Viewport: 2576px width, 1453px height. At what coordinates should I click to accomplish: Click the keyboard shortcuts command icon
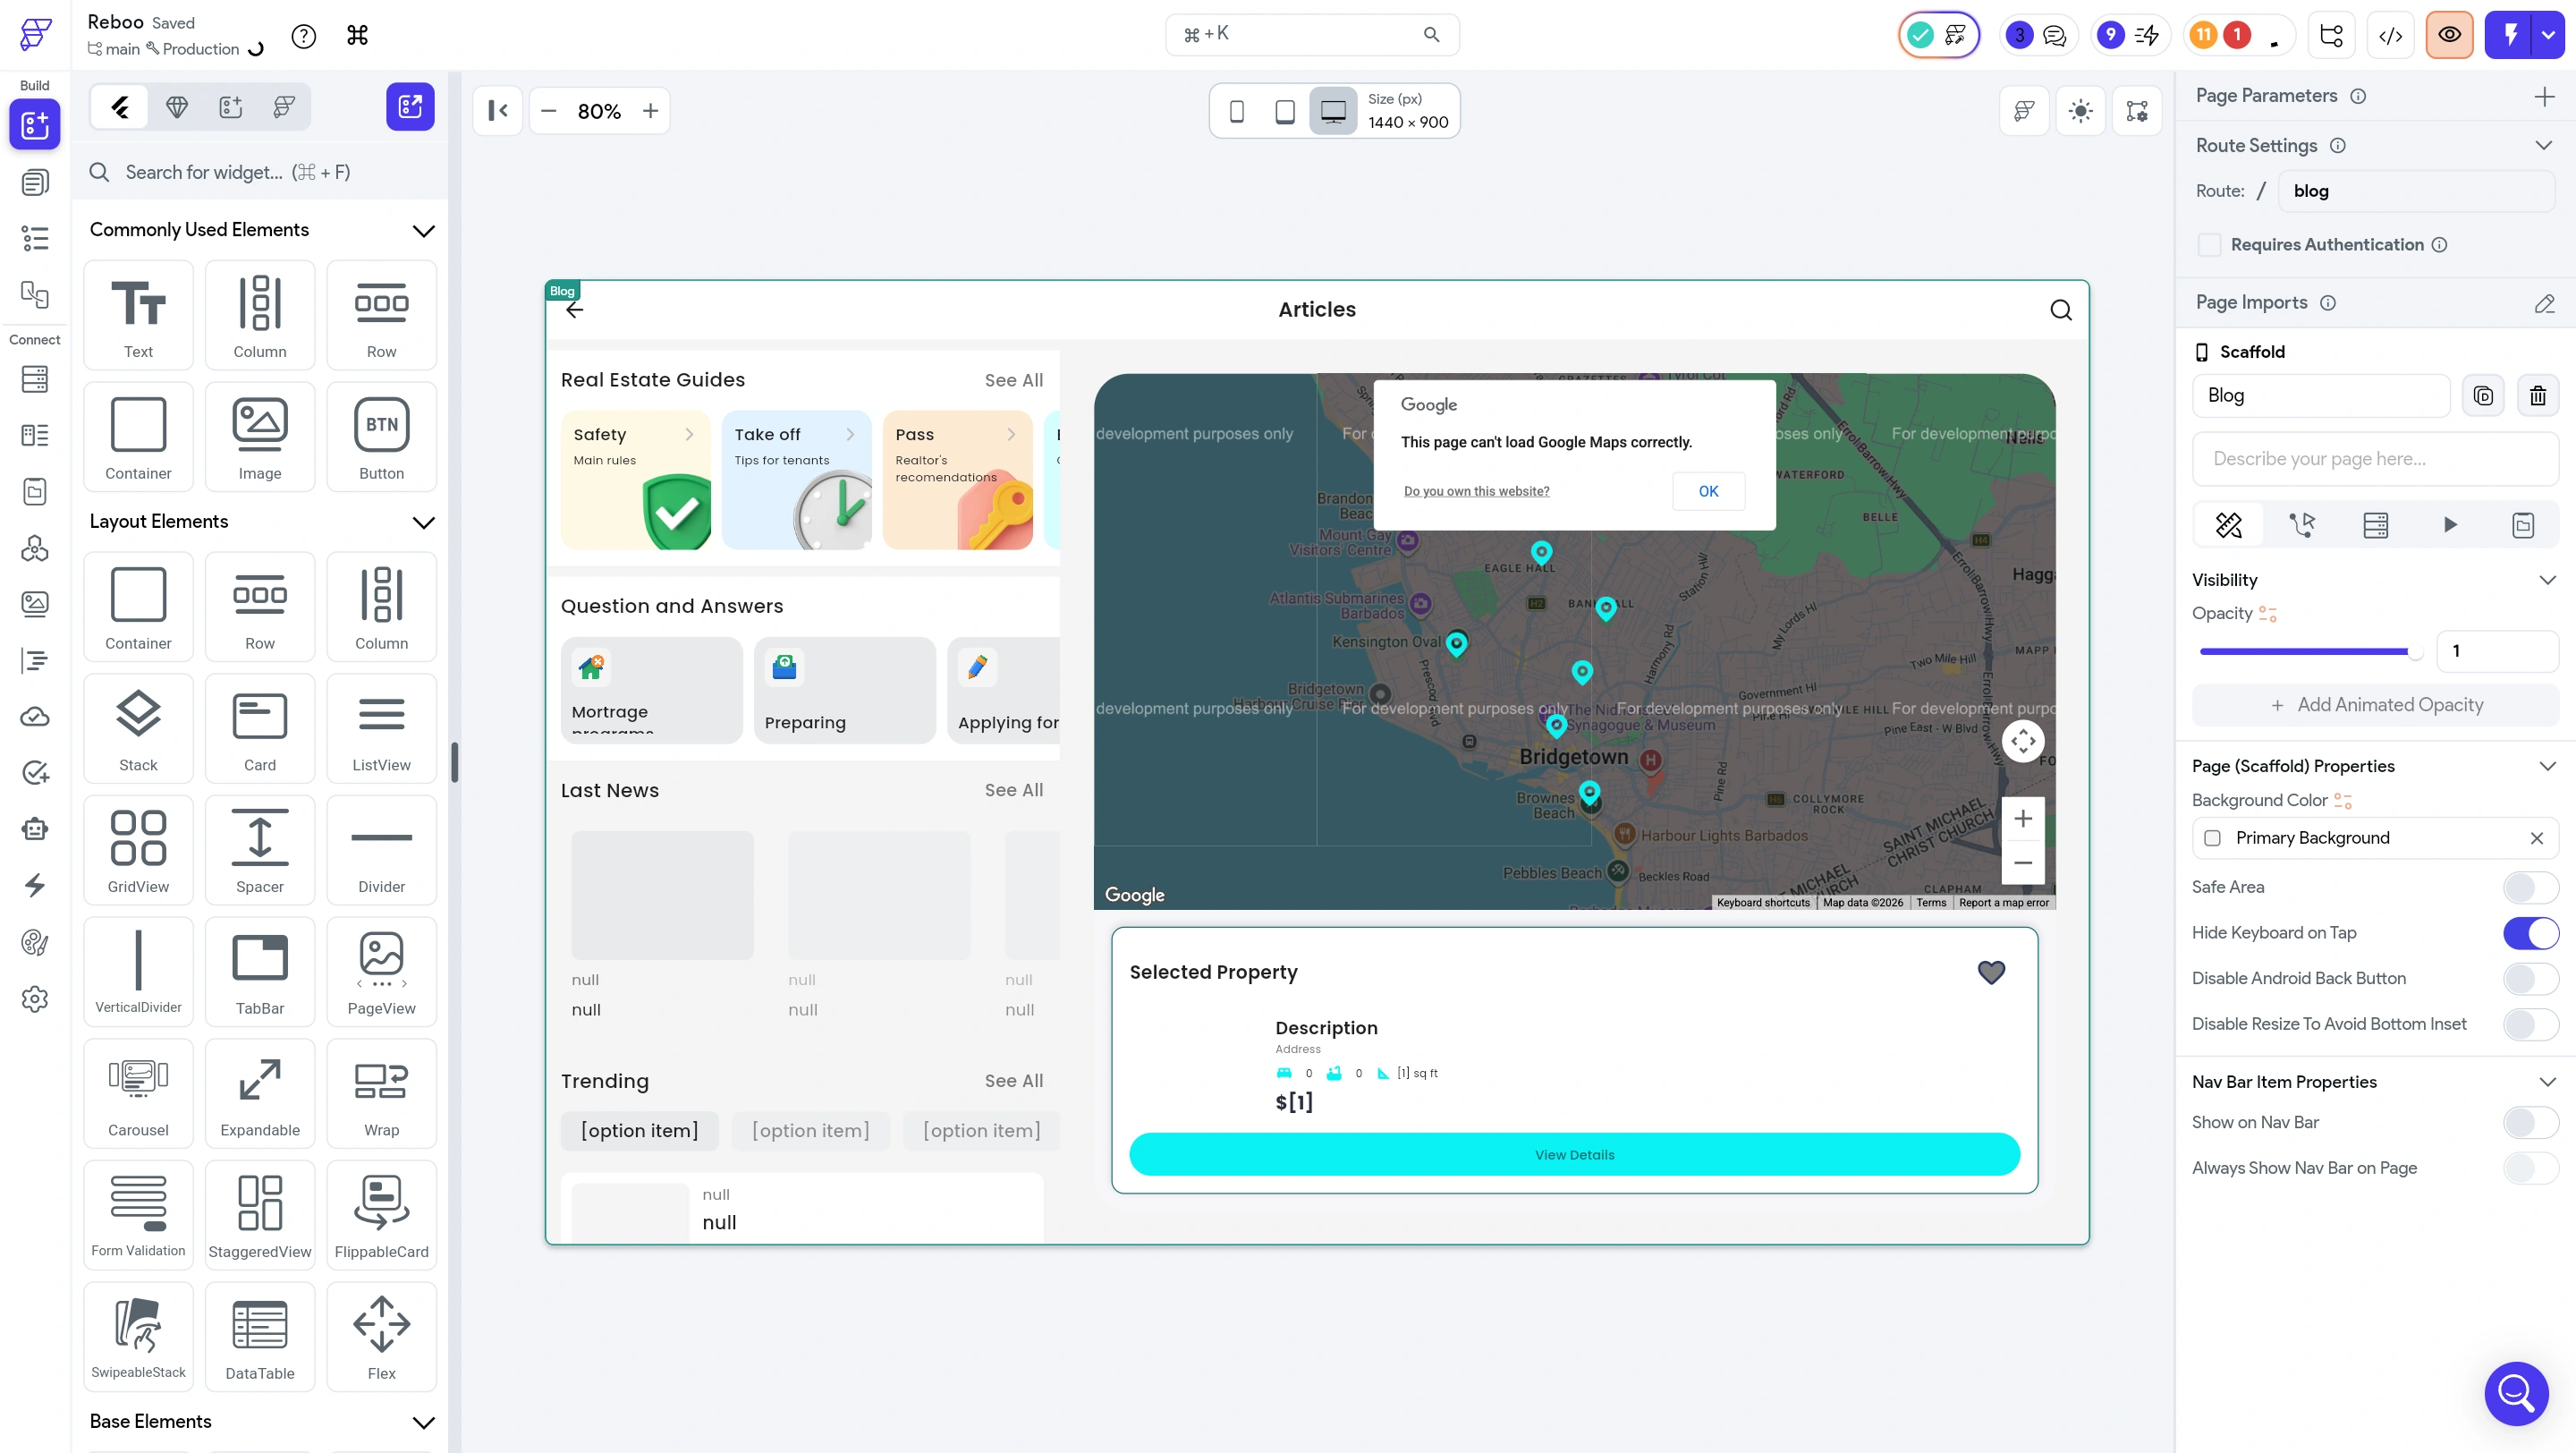point(357,36)
